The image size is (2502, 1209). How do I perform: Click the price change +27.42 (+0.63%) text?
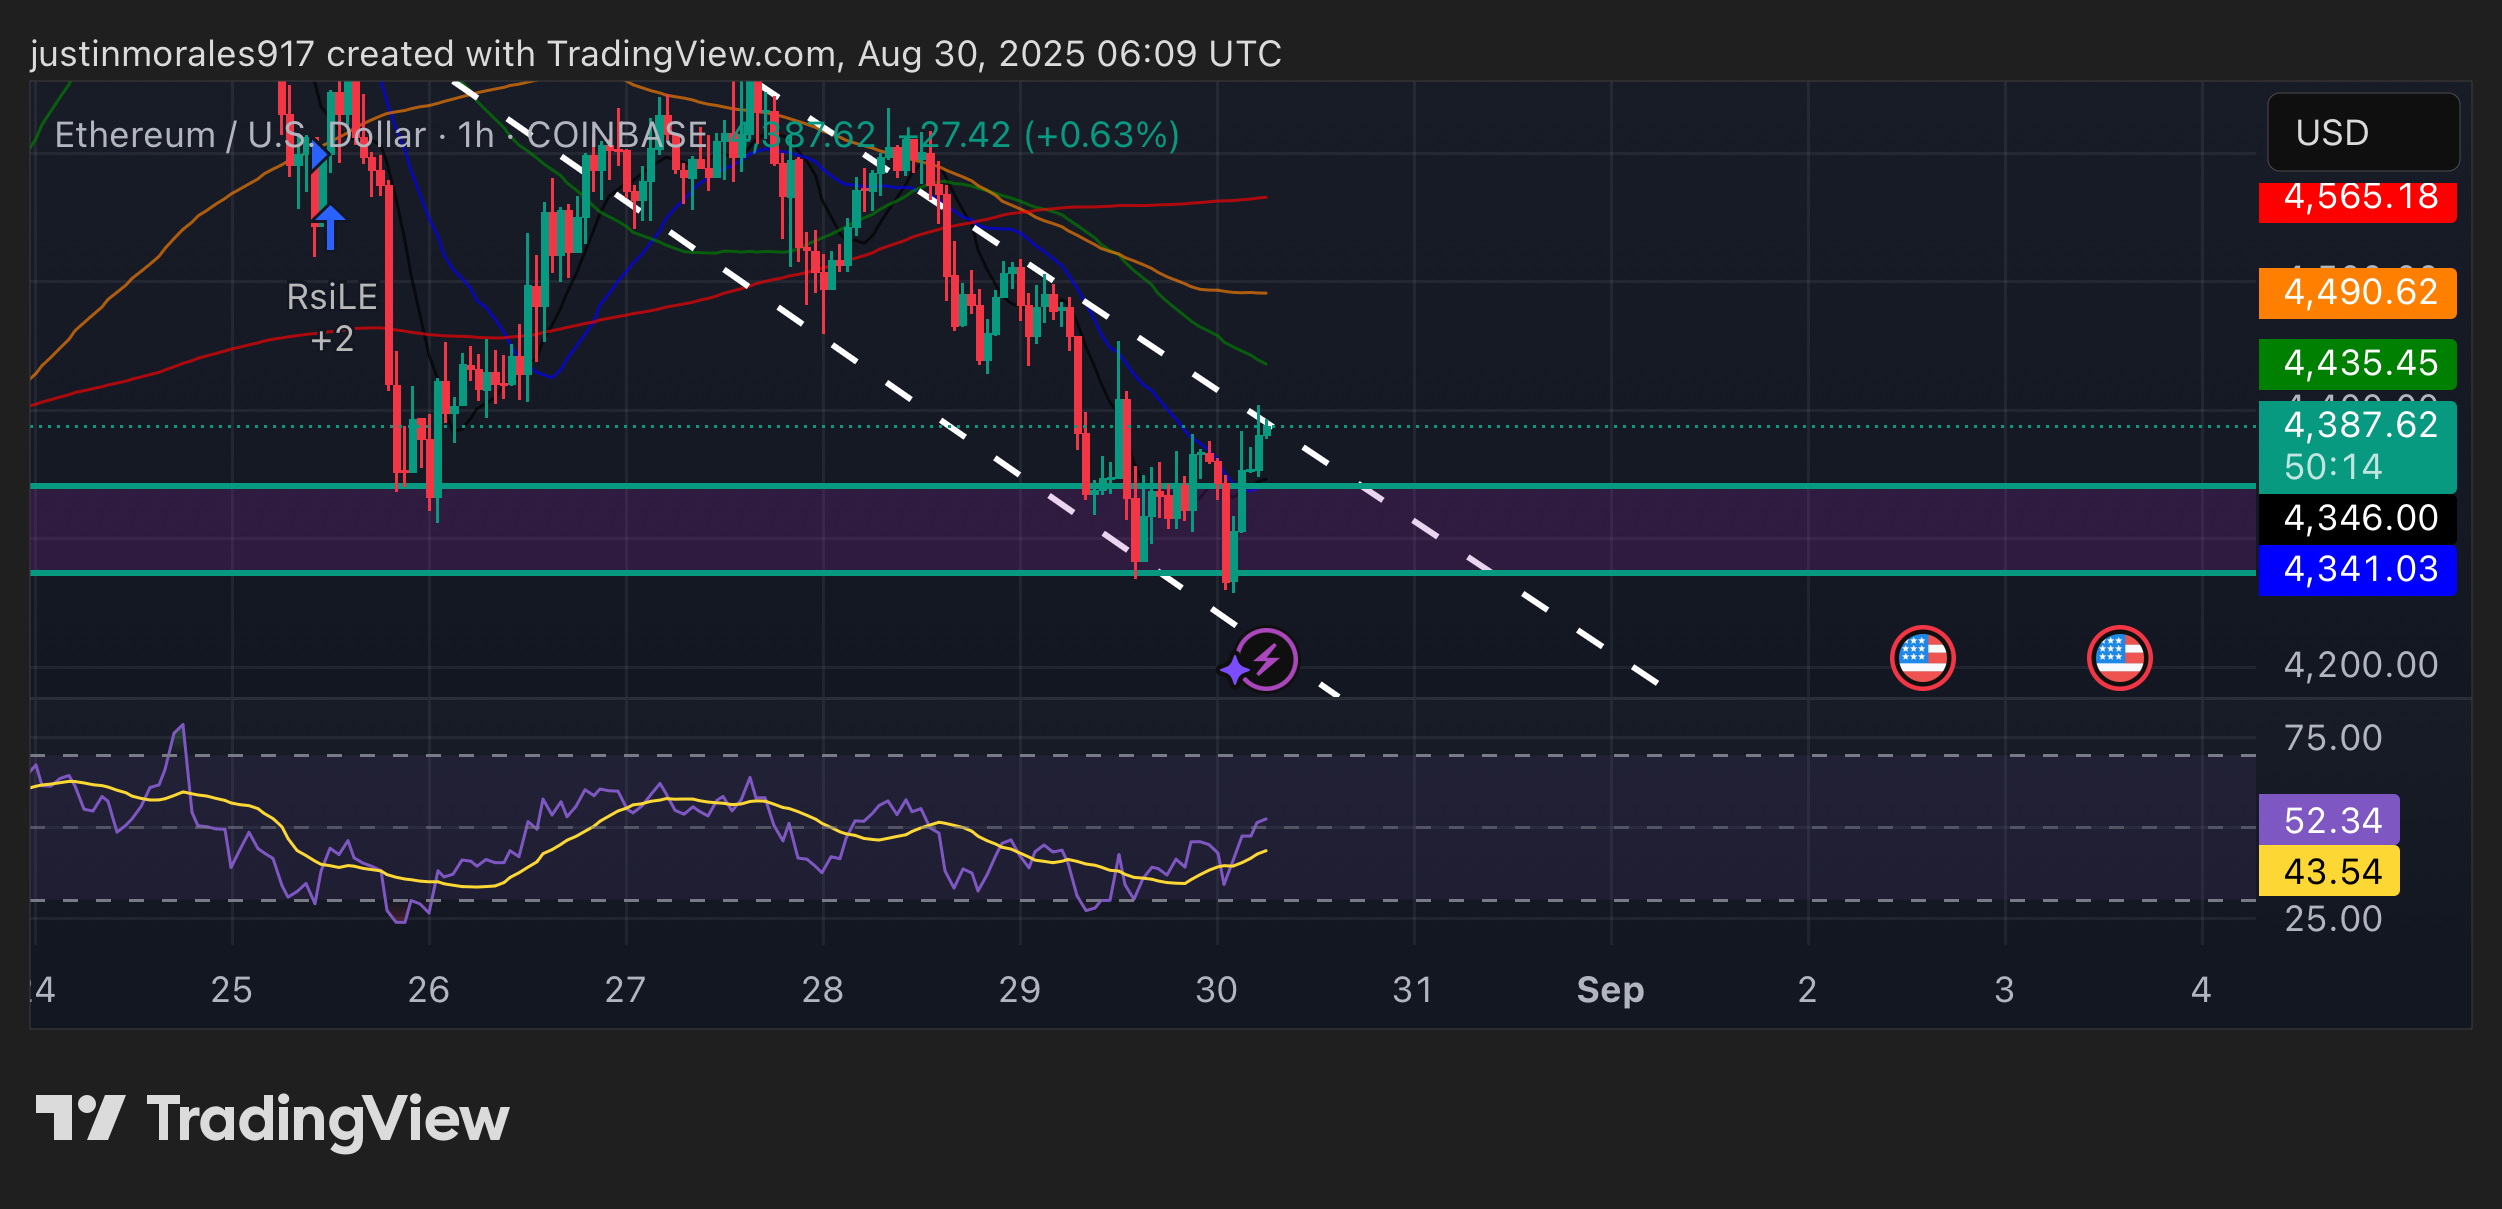click(x=1040, y=135)
